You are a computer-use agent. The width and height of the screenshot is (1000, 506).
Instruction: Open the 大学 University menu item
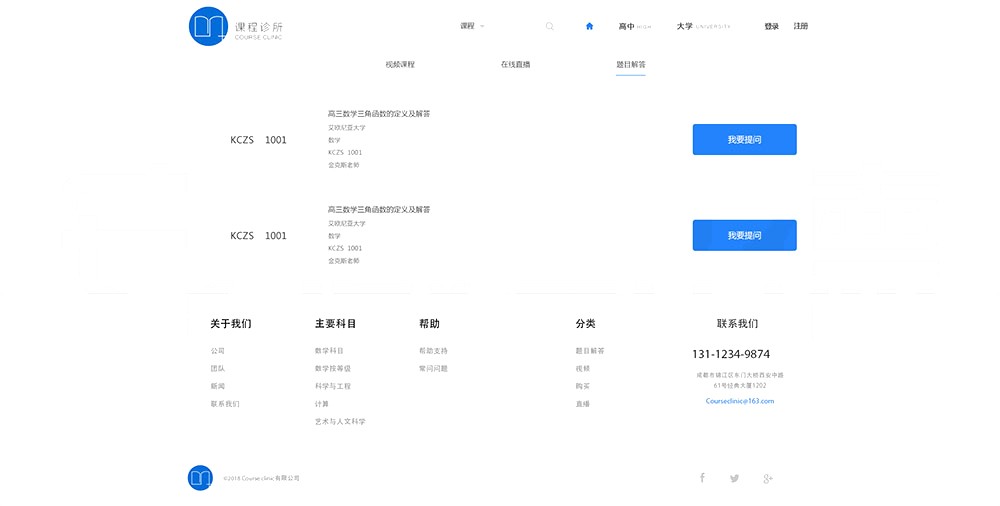coord(703,26)
